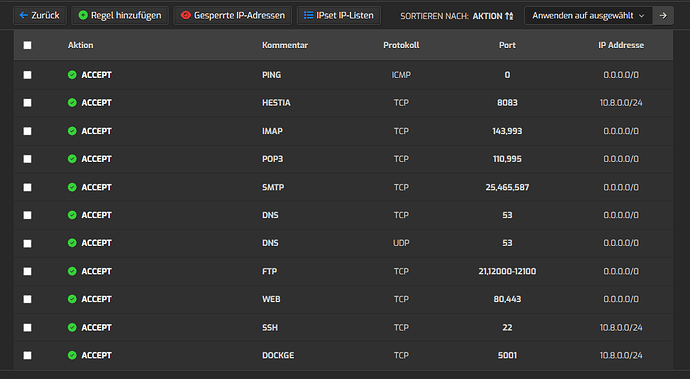
Task: Open the Anwenden auf ausgewählt dropdown
Action: [589, 16]
